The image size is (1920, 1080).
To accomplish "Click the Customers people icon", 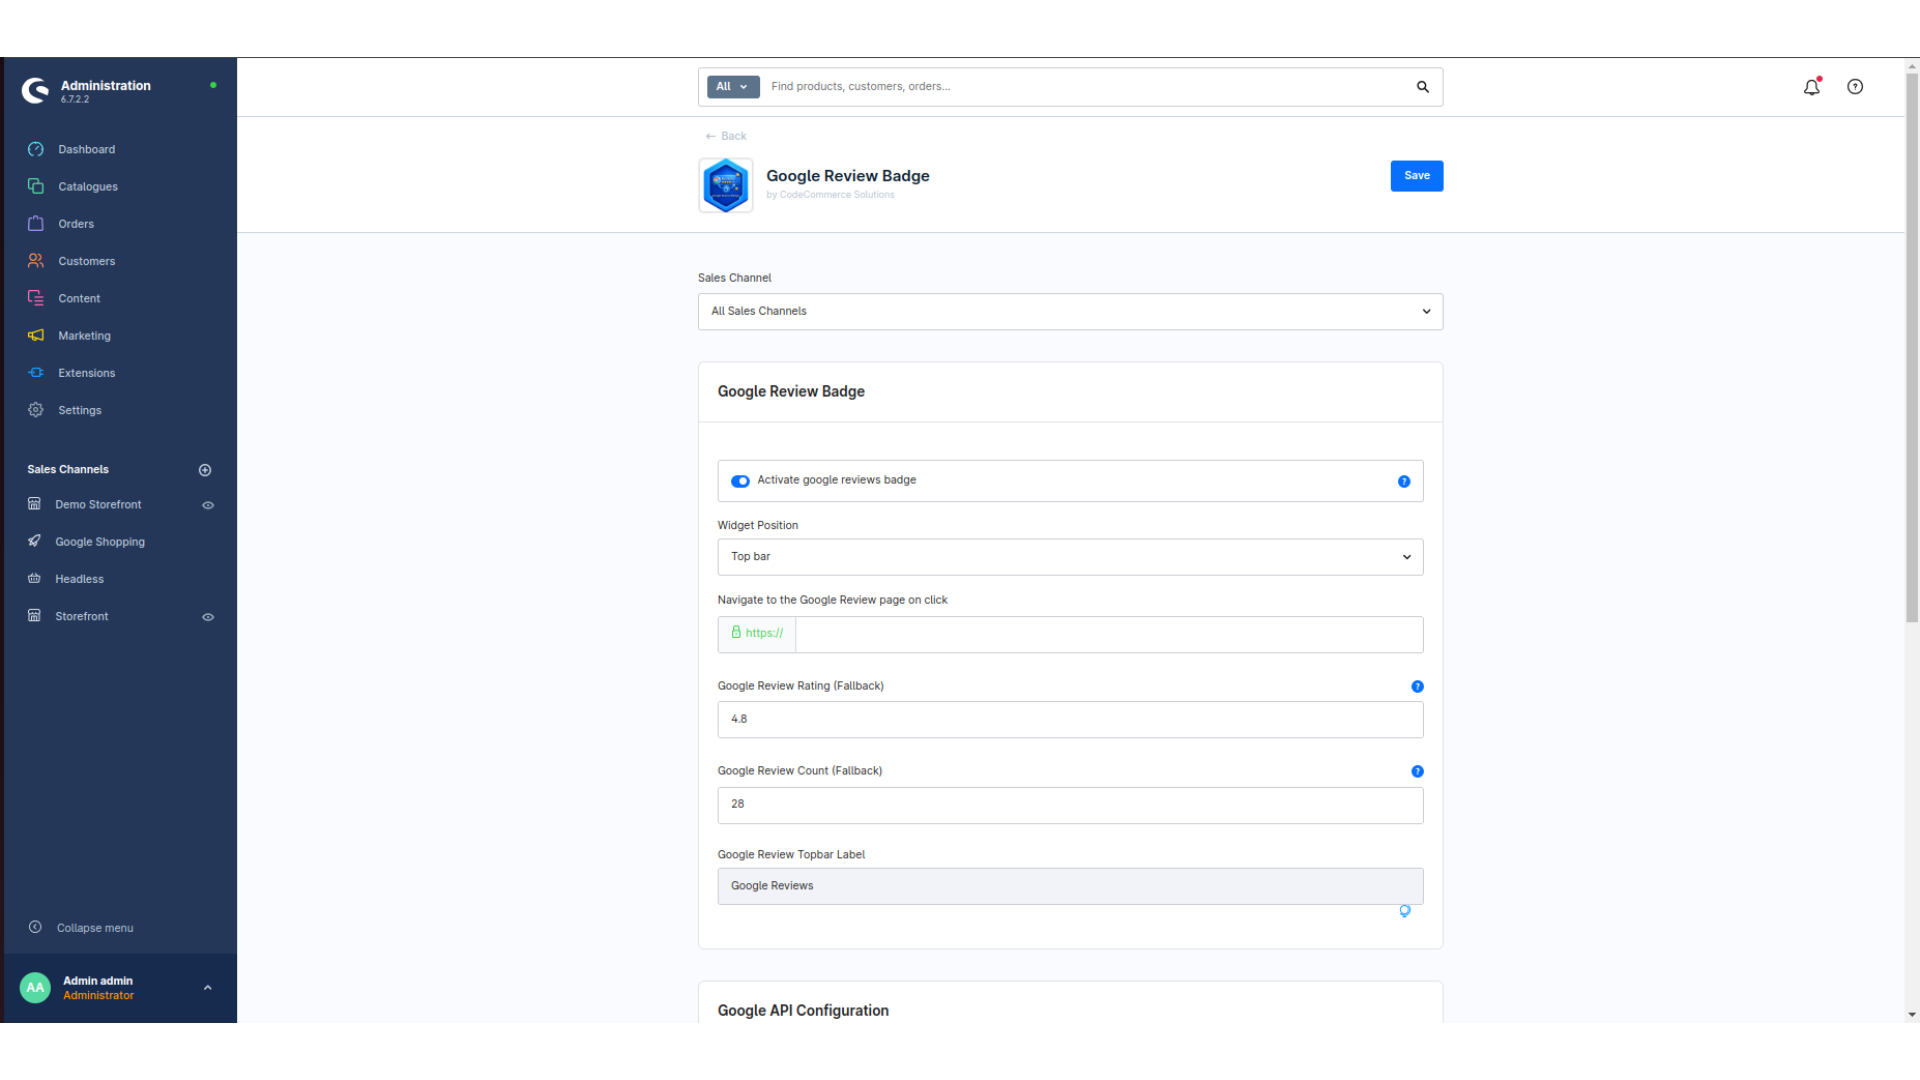I will [36, 261].
